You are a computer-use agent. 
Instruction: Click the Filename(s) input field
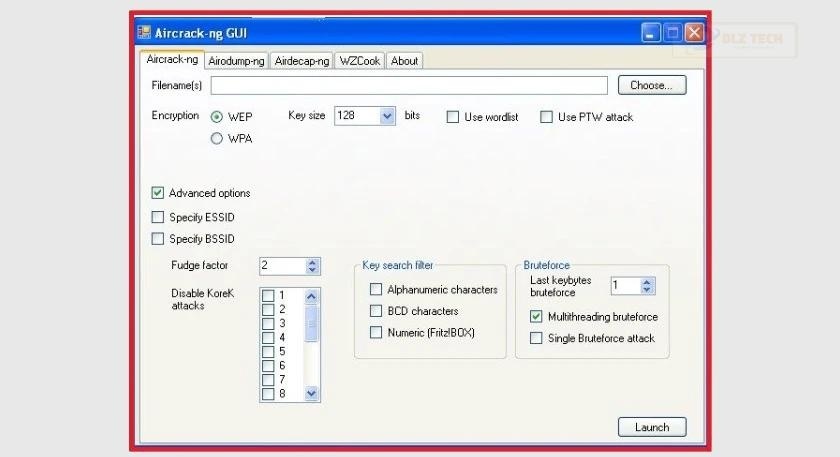[x=409, y=85]
